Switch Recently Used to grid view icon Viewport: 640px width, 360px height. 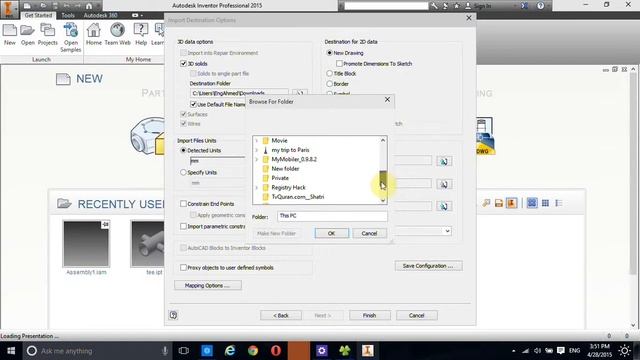[545, 203]
